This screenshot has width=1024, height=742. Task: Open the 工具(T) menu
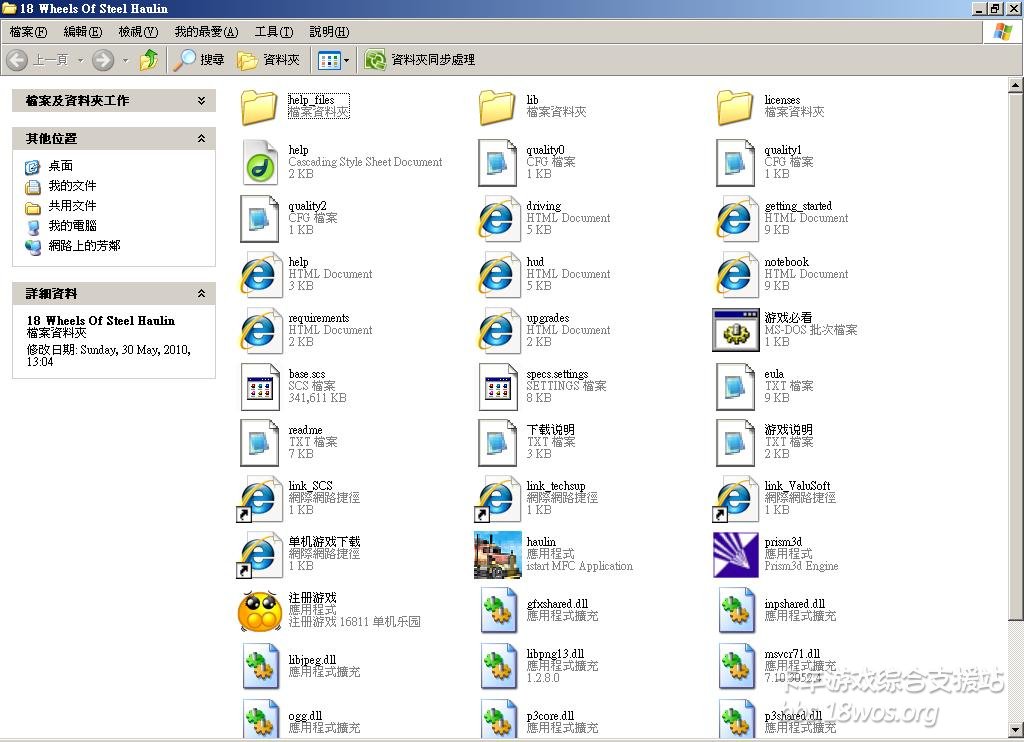[273, 32]
